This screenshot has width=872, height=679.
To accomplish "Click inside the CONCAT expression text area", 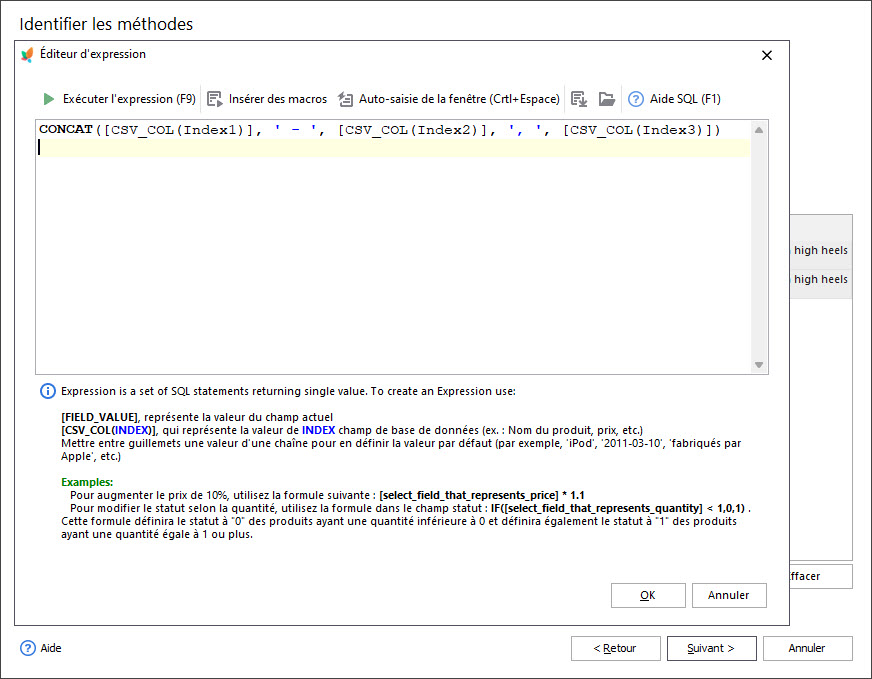I will click(x=390, y=250).
